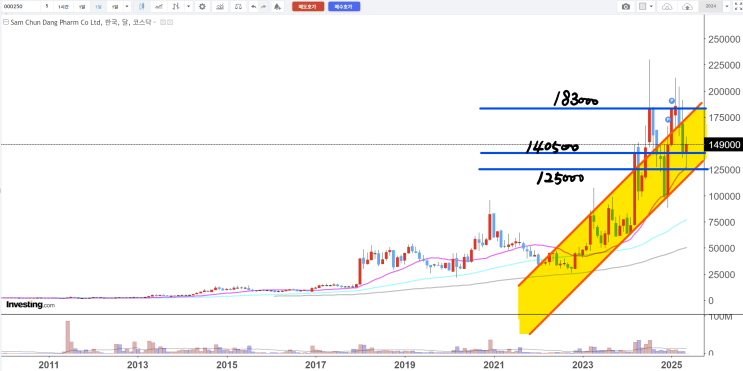Click the blue buy order button
This screenshot has height=371, width=743.
pos(344,7)
